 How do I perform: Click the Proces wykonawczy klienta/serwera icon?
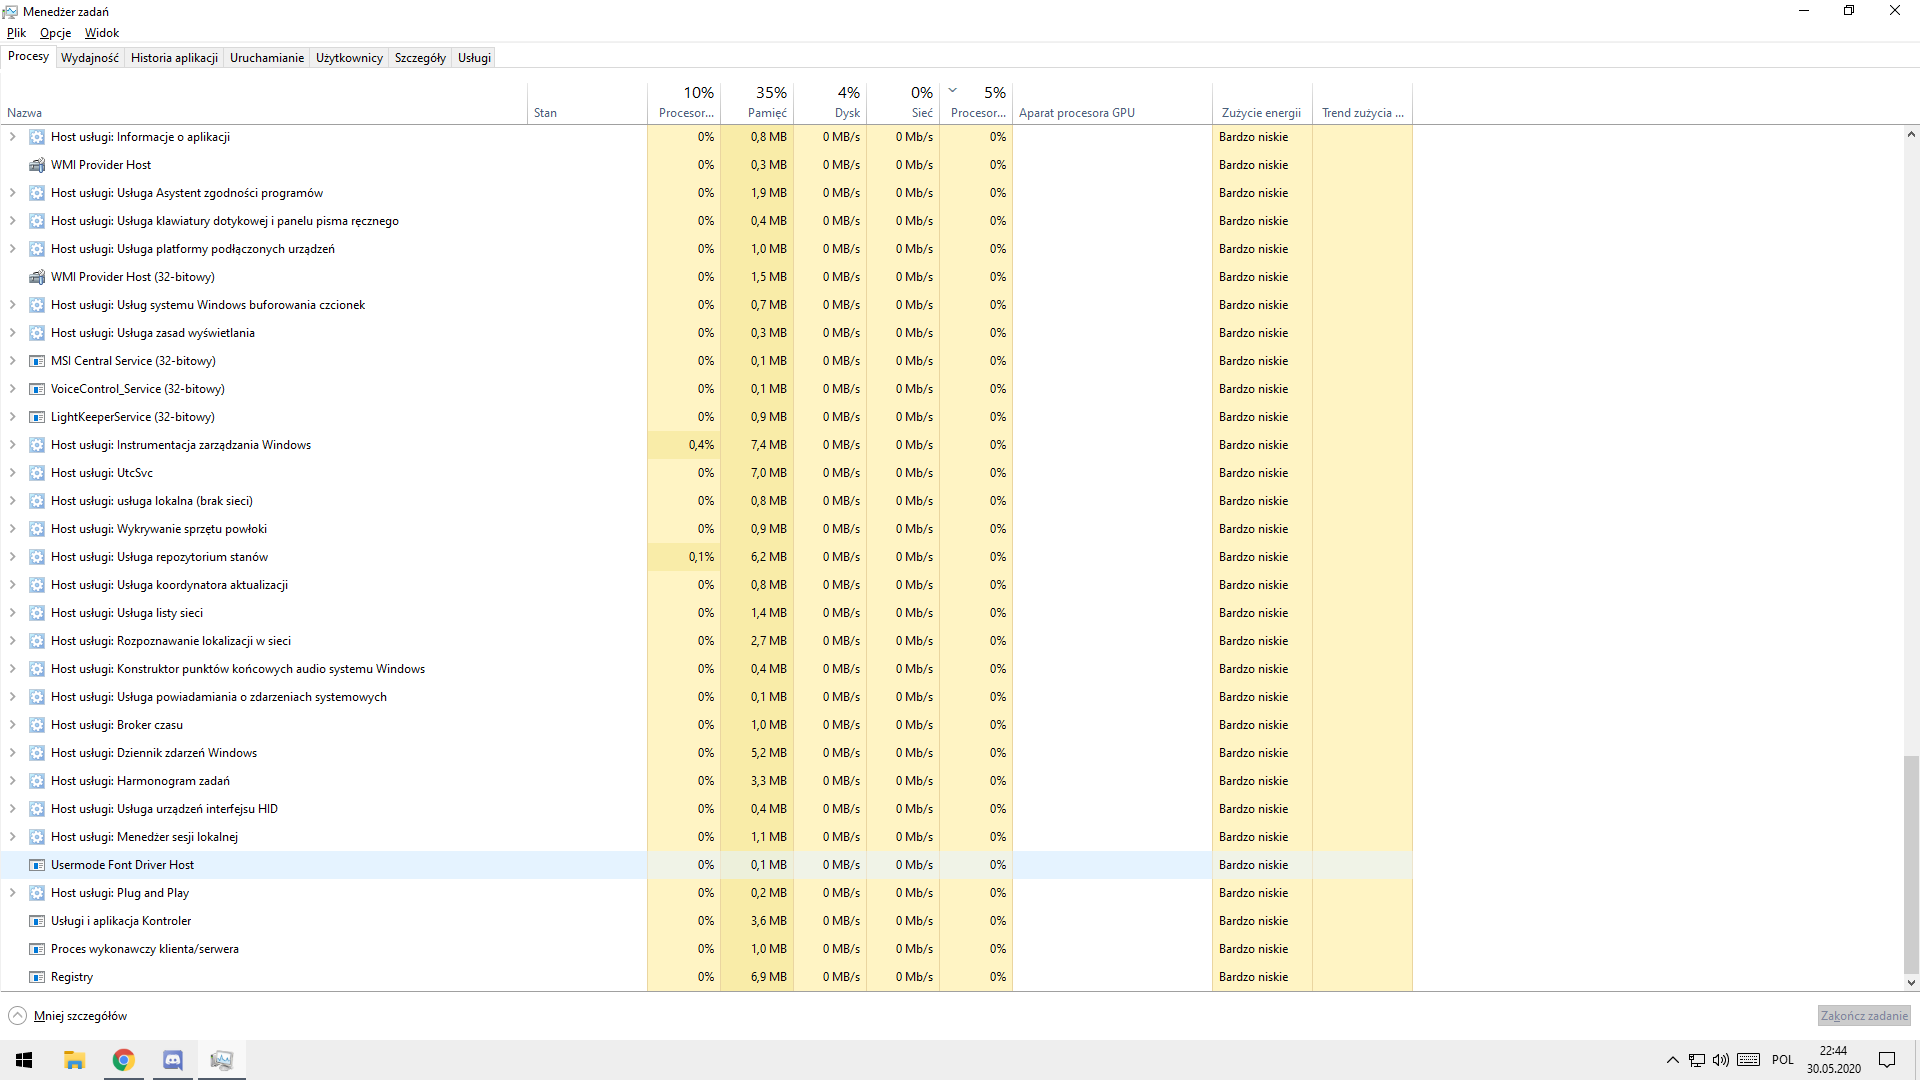37,949
